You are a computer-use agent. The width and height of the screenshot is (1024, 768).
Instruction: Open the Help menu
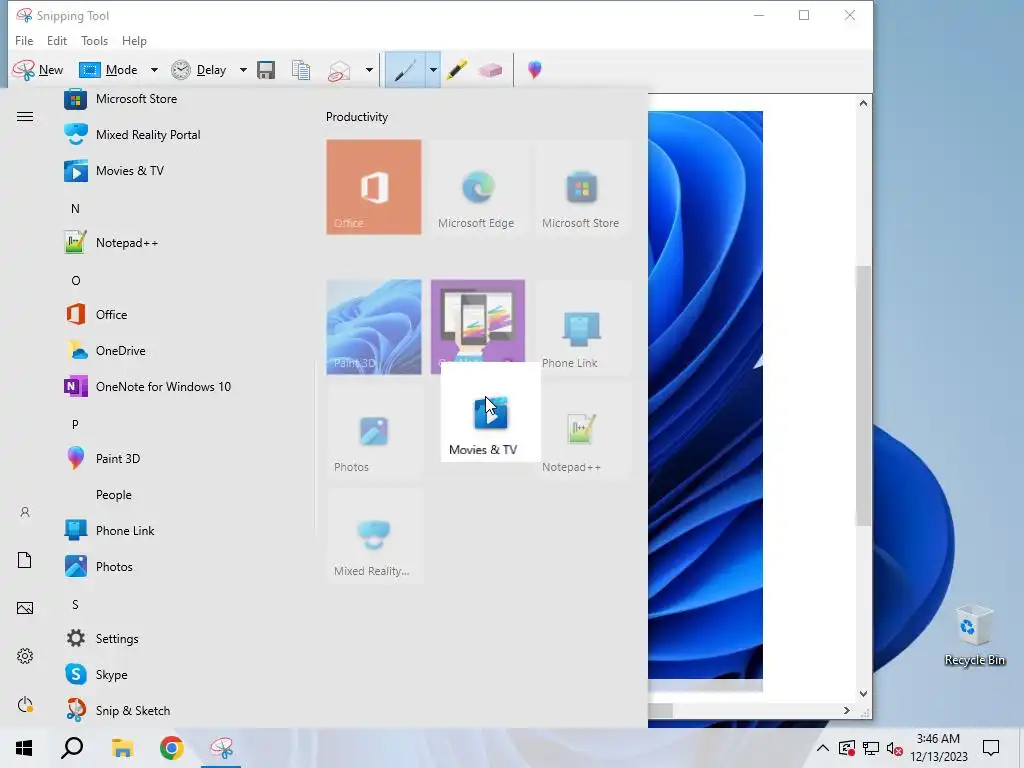tap(135, 40)
